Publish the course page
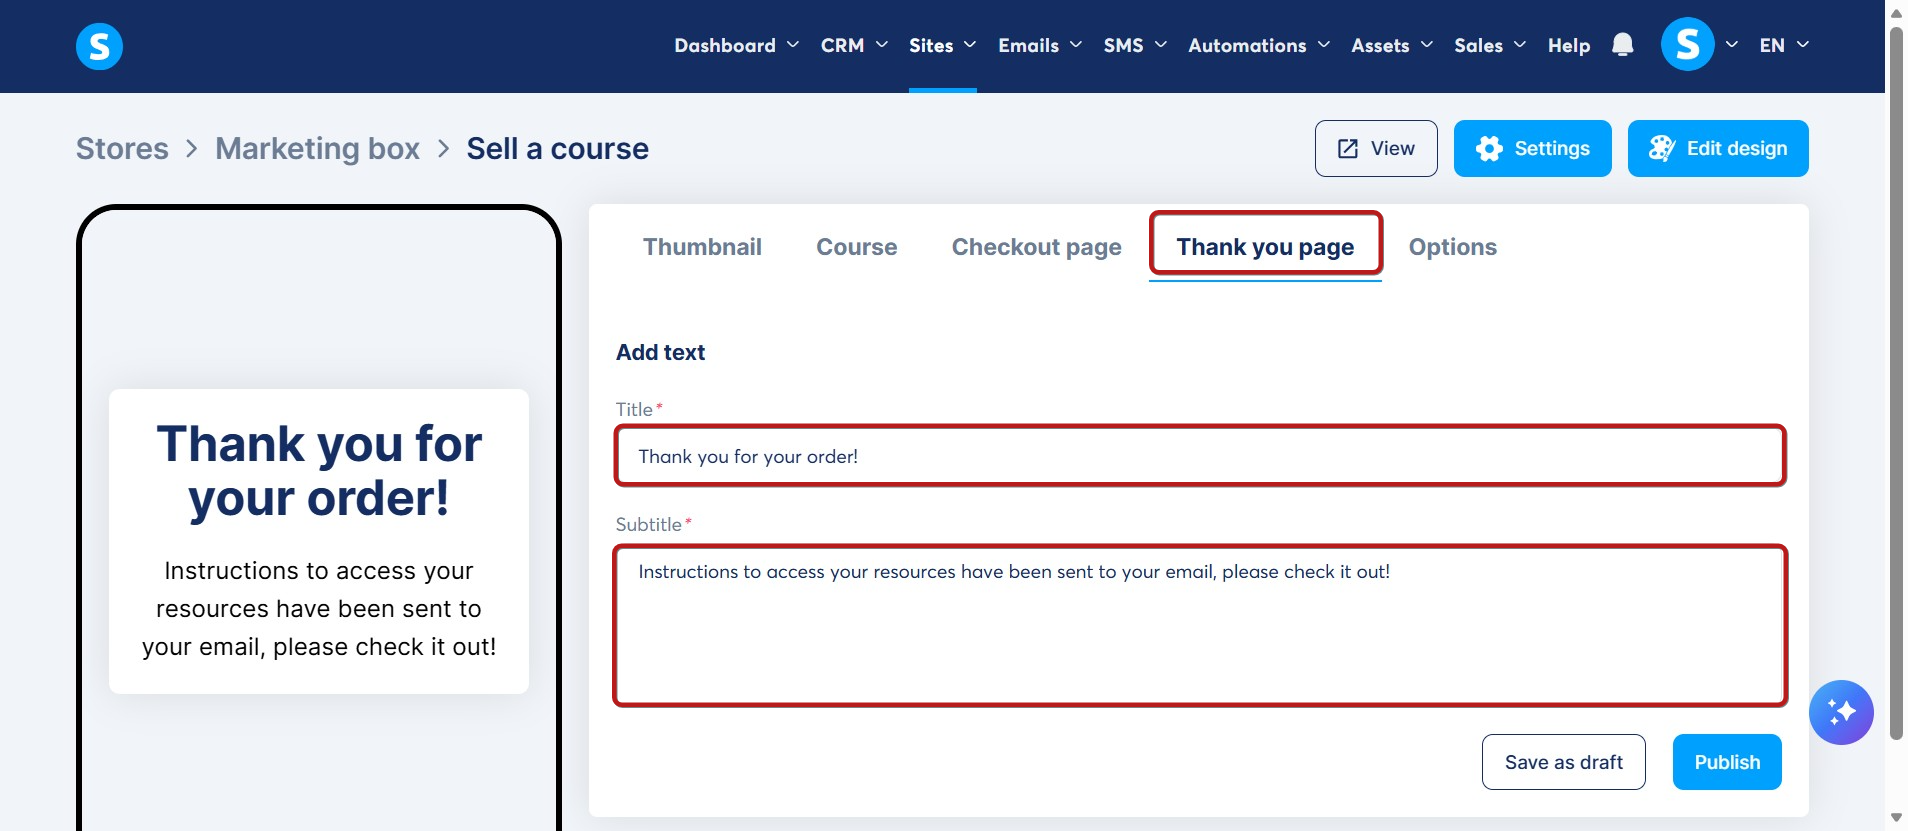Image resolution: width=1908 pixels, height=831 pixels. (1727, 762)
